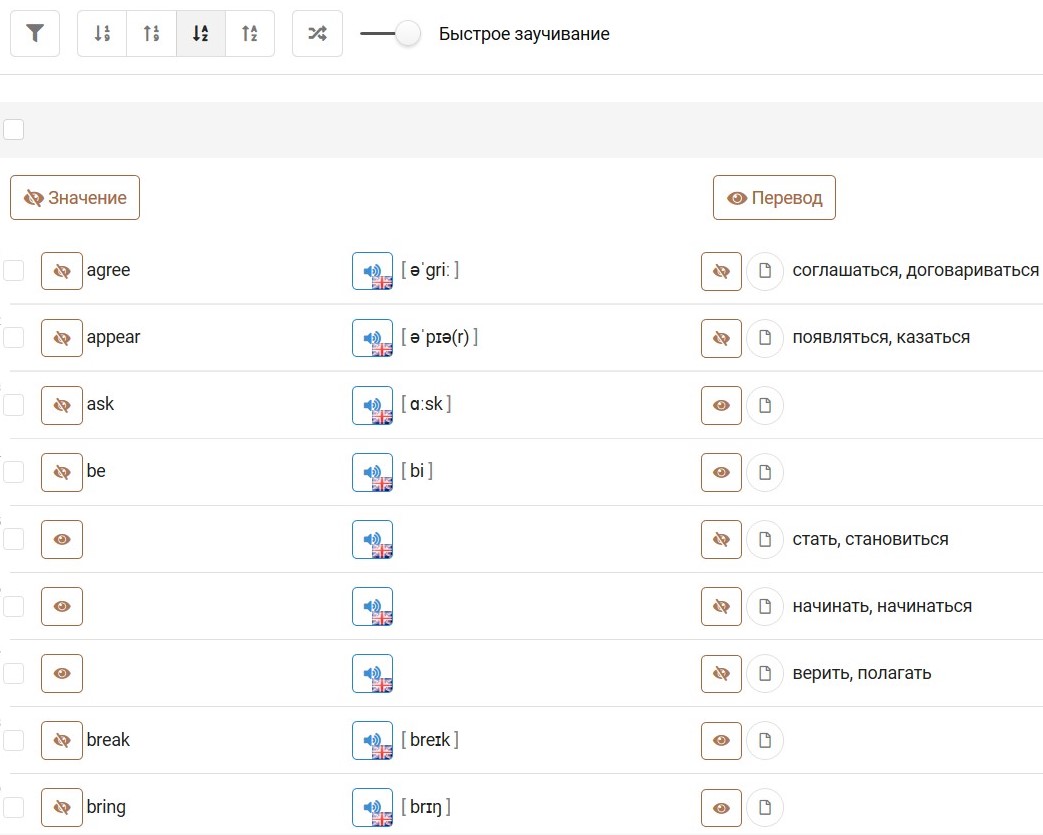Play pronunciation audio for 'break'
The image size is (1043, 835).
(372, 741)
